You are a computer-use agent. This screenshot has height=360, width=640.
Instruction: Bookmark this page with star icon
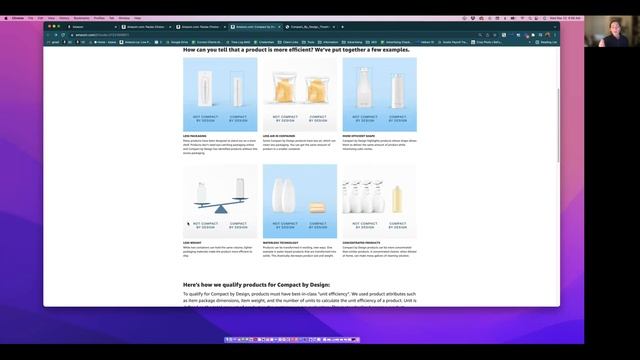[495, 35]
